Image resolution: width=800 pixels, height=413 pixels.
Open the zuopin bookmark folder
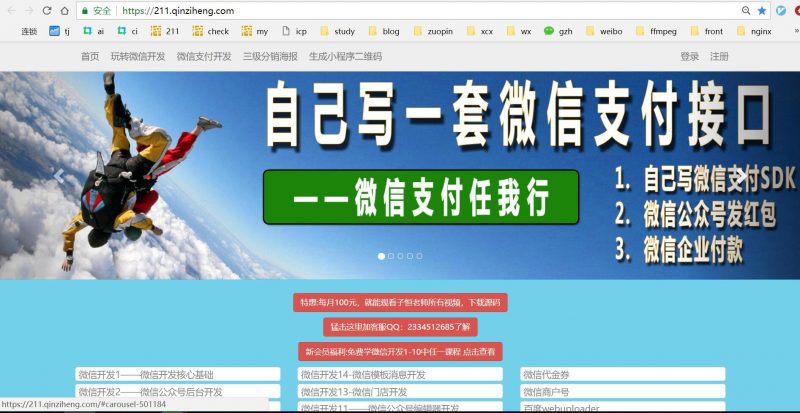coord(433,31)
